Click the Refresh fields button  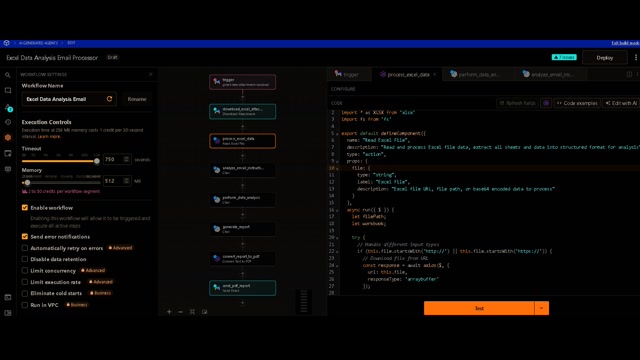[x=518, y=103]
